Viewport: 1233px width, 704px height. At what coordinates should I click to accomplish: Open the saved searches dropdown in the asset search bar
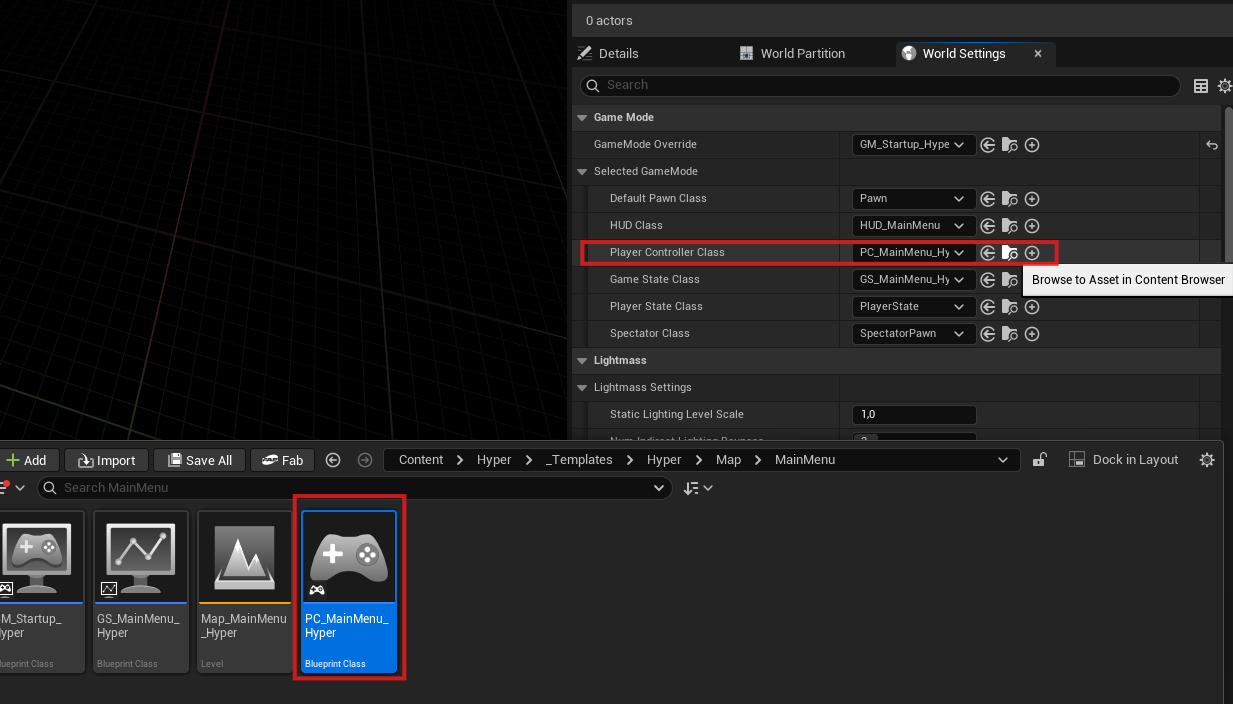(x=659, y=488)
